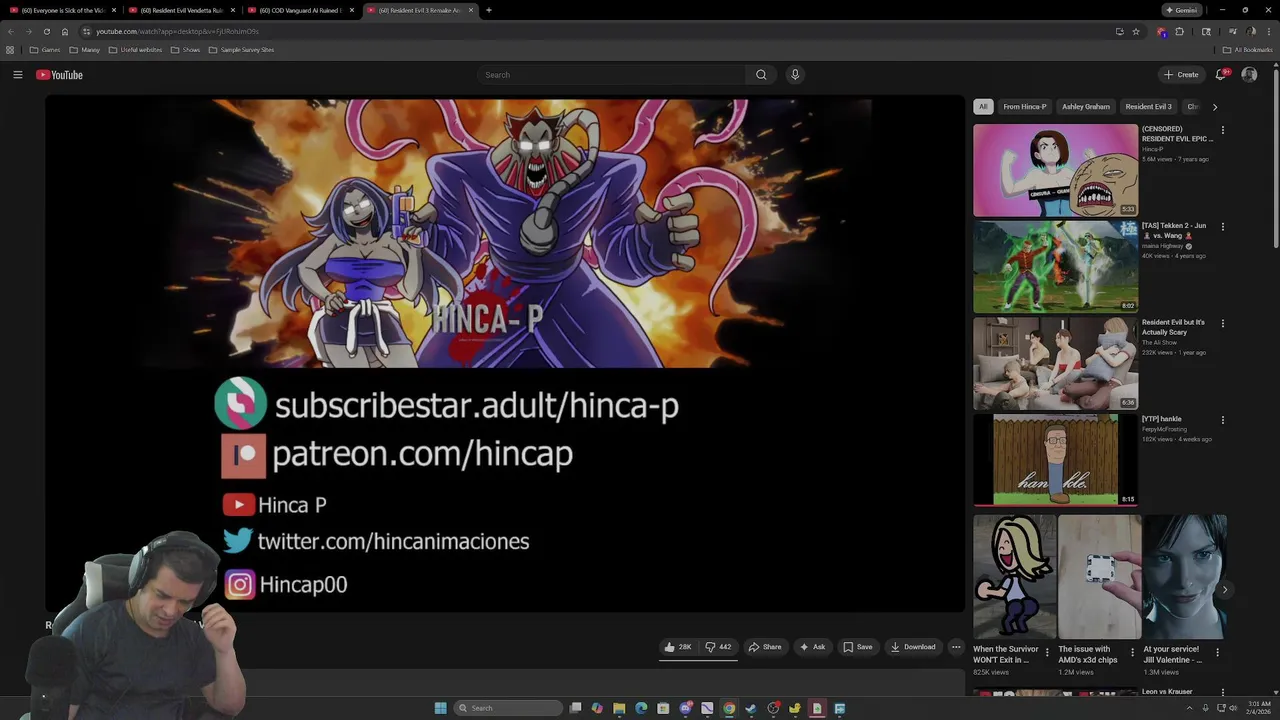Open Chrome extensions puzzle icon
Image resolution: width=1280 pixels, height=720 pixels.
[1180, 31]
